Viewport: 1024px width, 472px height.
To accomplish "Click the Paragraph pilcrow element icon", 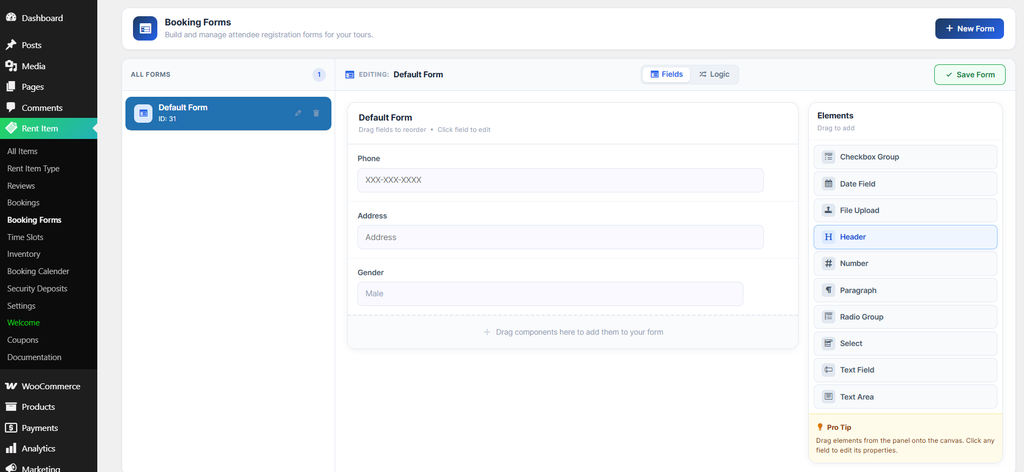I will (828, 290).
